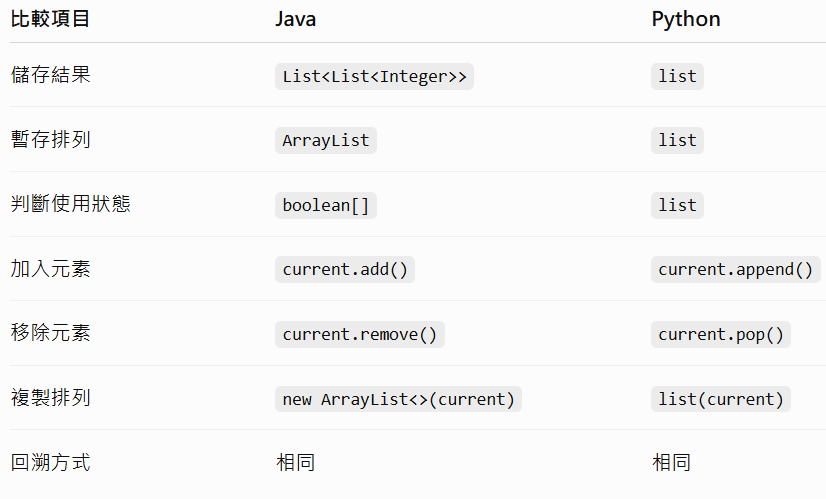Click the current.append() code snippet
The width and height of the screenshot is (826, 499).
click(x=735, y=269)
